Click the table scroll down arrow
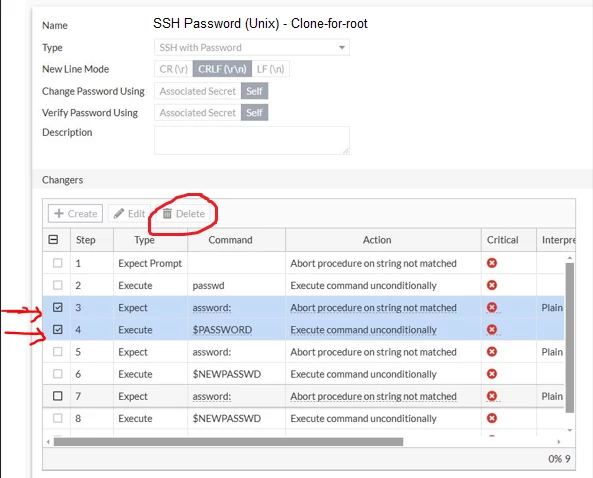 click(570, 430)
